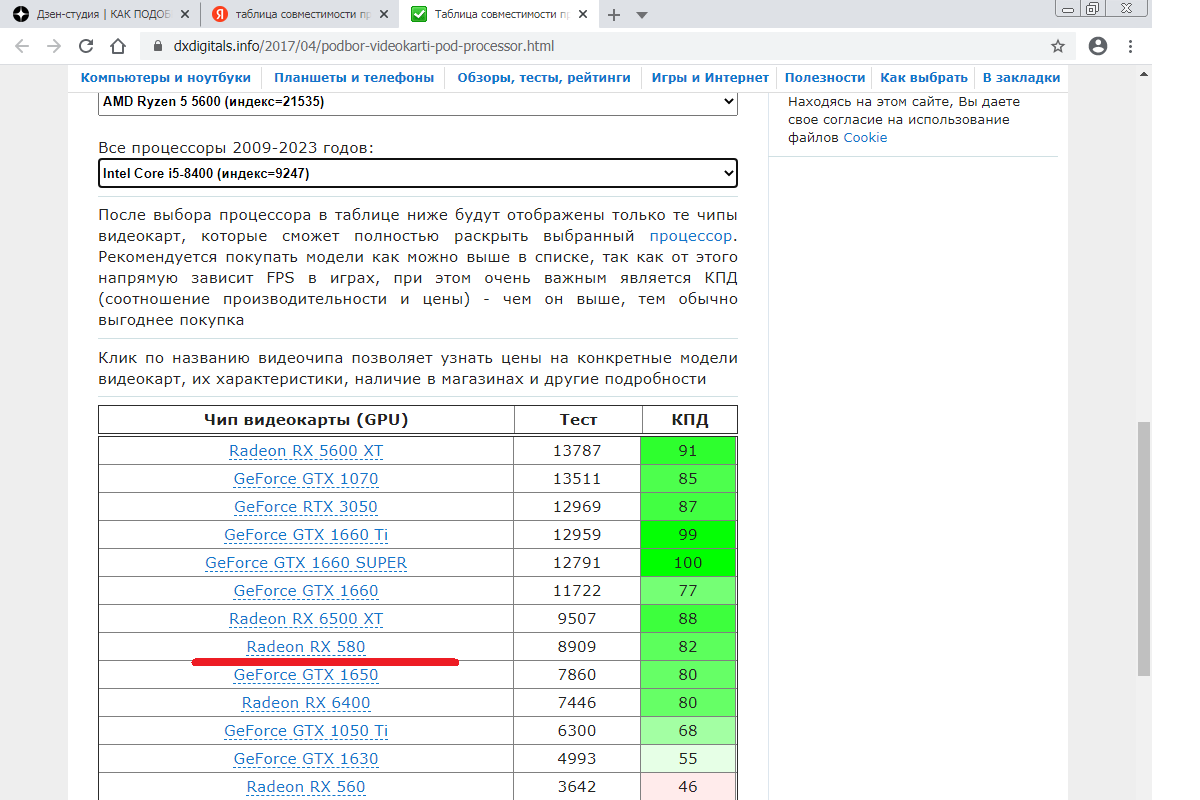Open Планшеты и телефоны menu
This screenshot has width=1200, height=800.
tap(354, 77)
